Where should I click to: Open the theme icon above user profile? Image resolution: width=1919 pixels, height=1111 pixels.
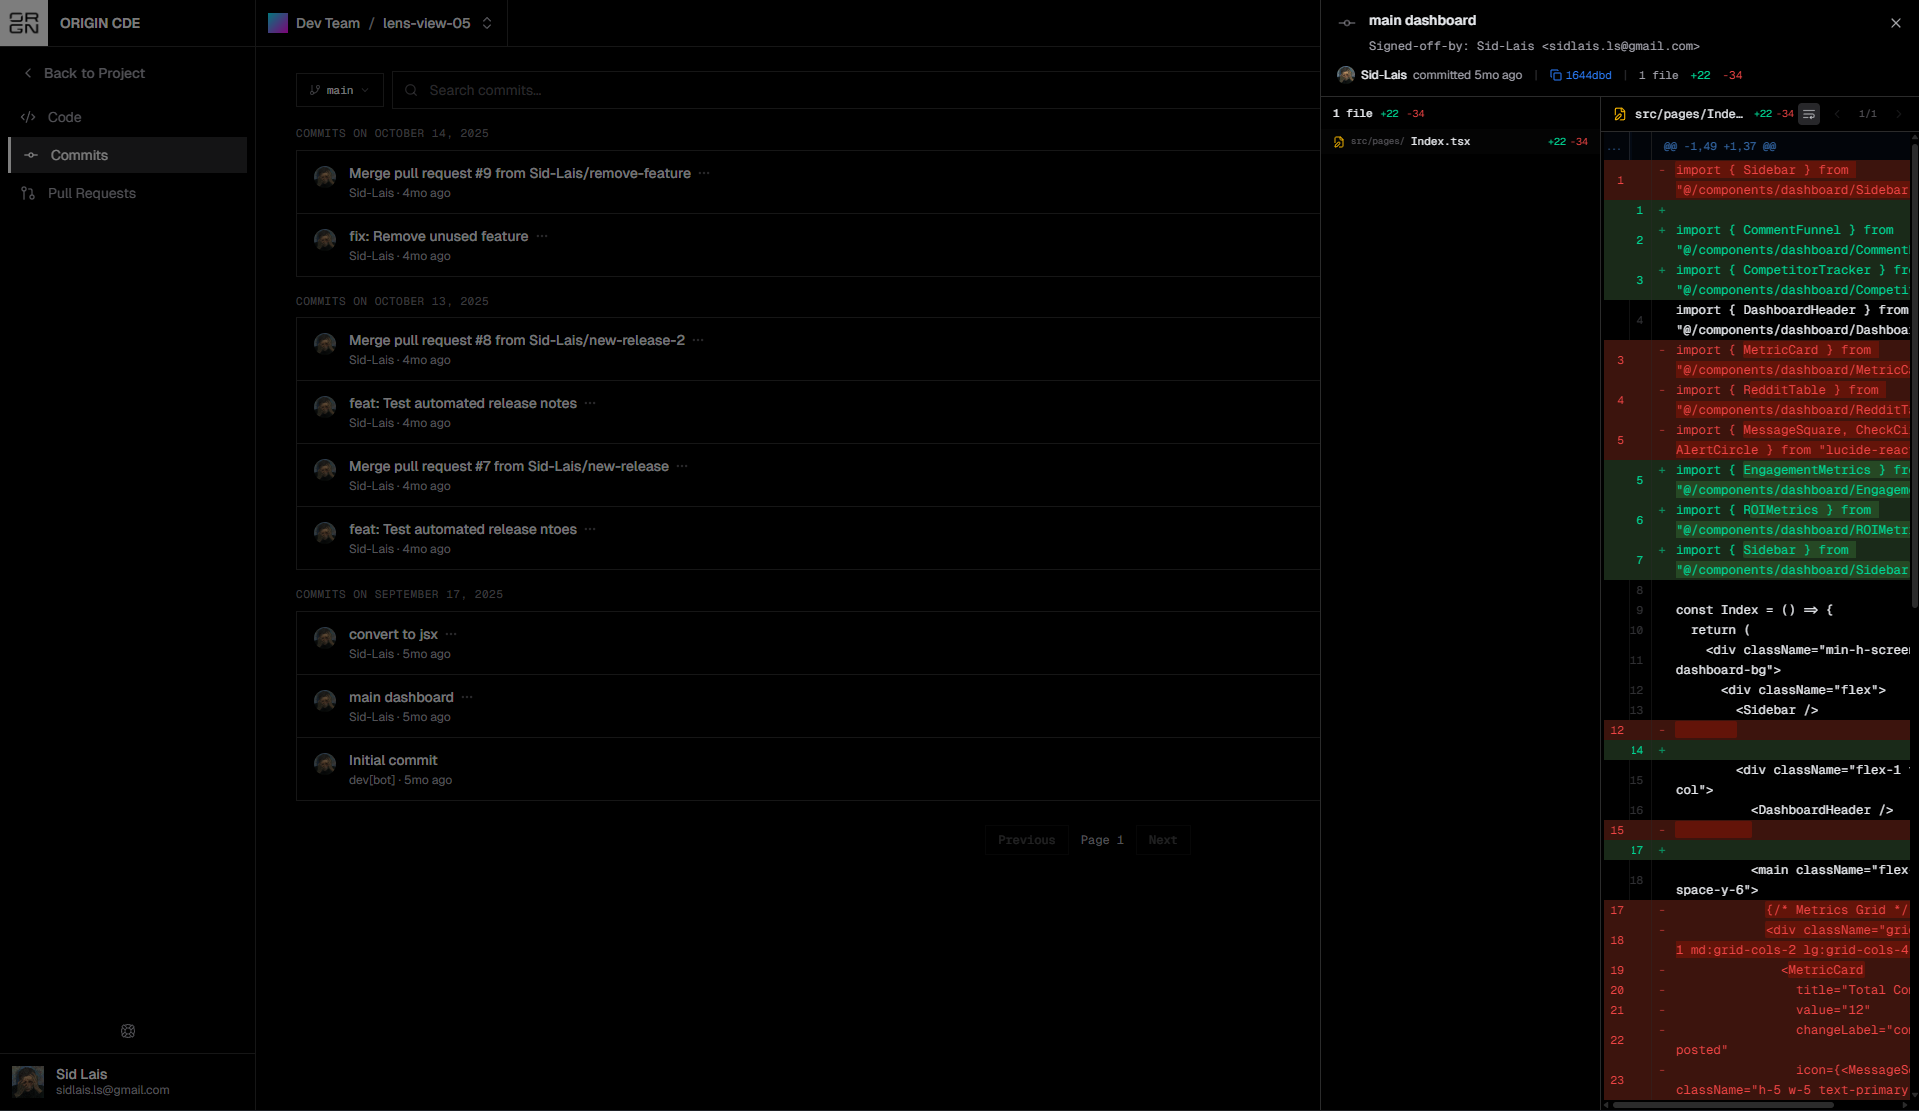coord(128,1031)
